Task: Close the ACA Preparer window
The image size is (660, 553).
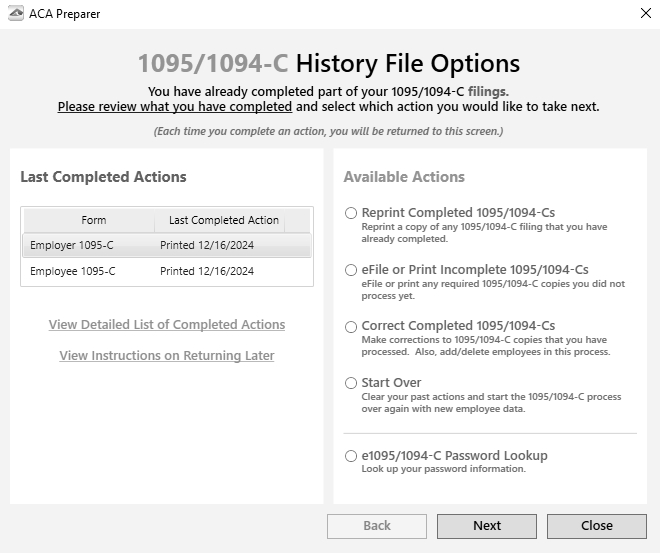Action: point(646,13)
